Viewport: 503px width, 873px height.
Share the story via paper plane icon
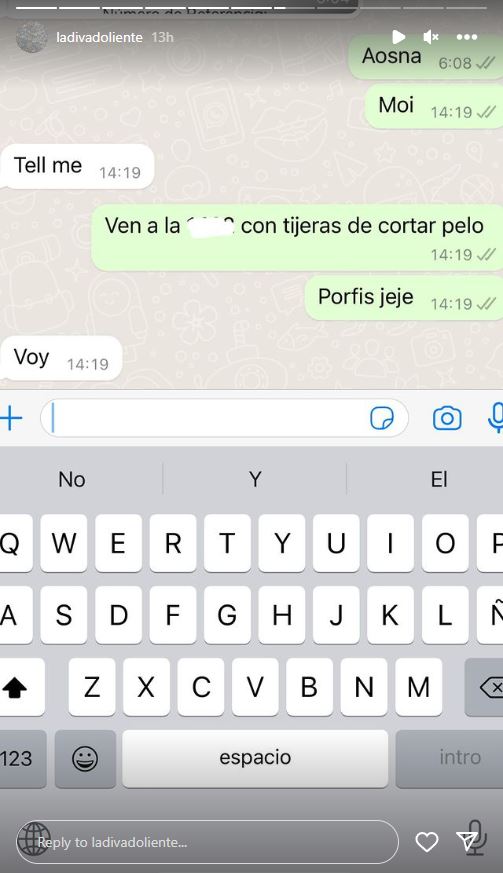[467, 841]
